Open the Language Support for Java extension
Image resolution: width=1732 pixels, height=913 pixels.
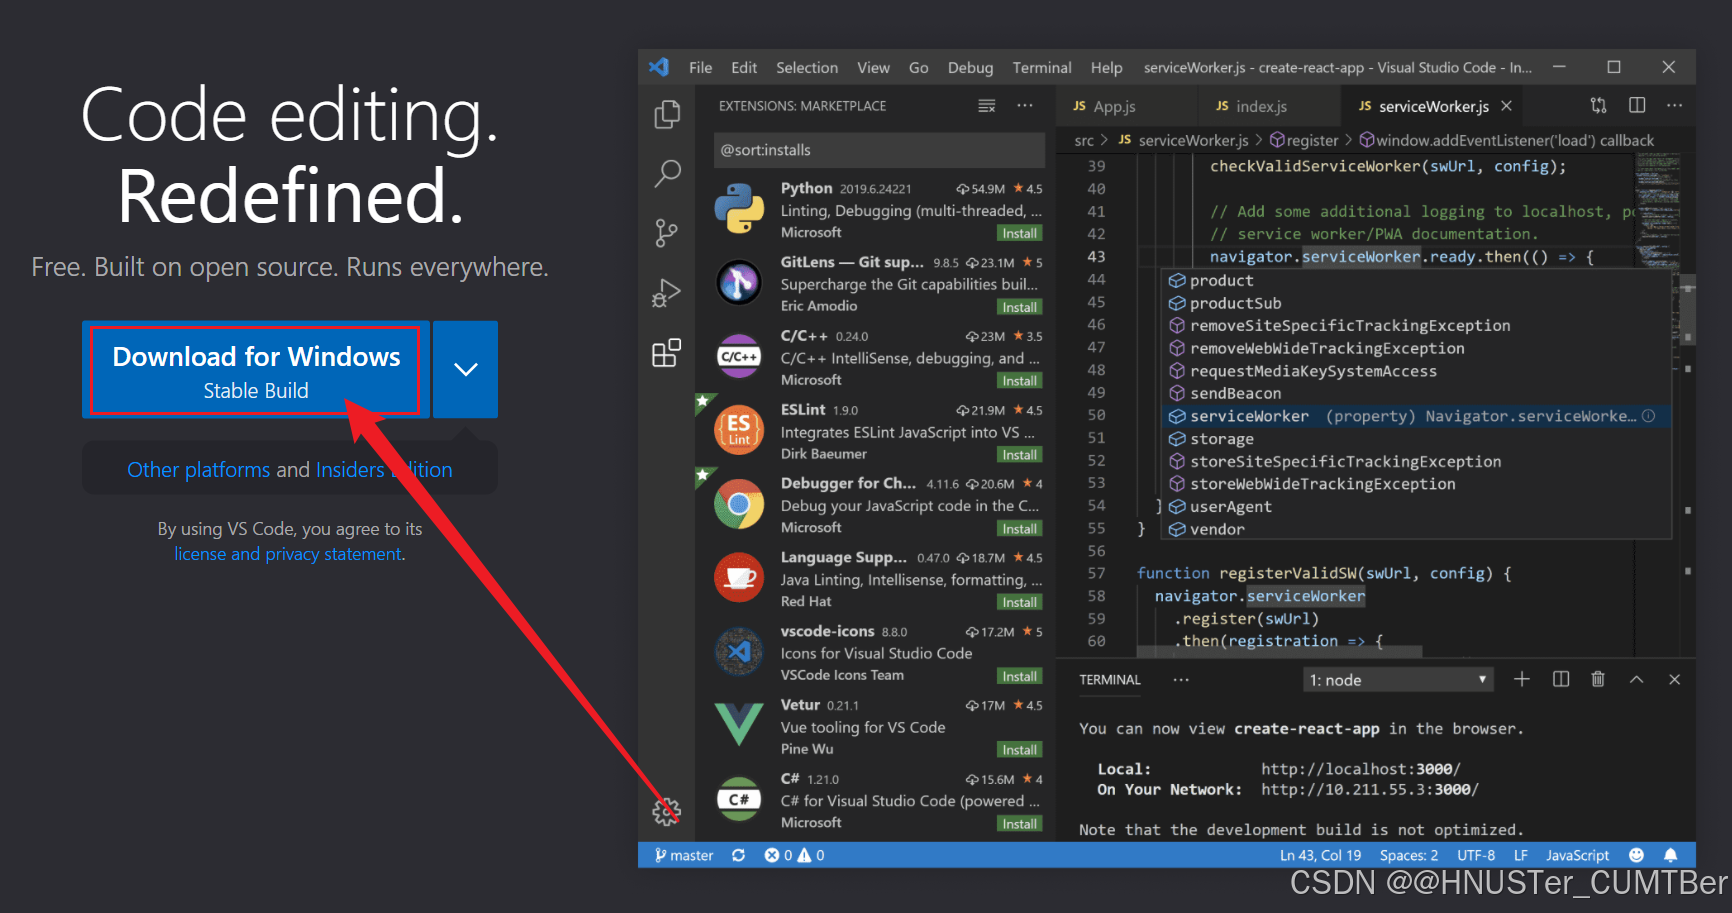pyautogui.click(x=879, y=578)
